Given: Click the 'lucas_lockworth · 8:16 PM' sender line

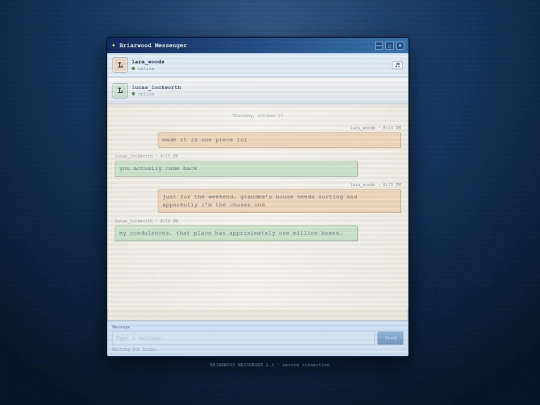Looking at the screenshot, I should coord(146,221).
